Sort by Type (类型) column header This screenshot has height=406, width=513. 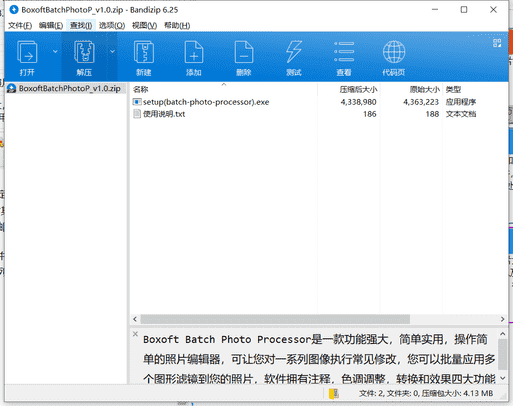pyautogui.click(x=454, y=89)
